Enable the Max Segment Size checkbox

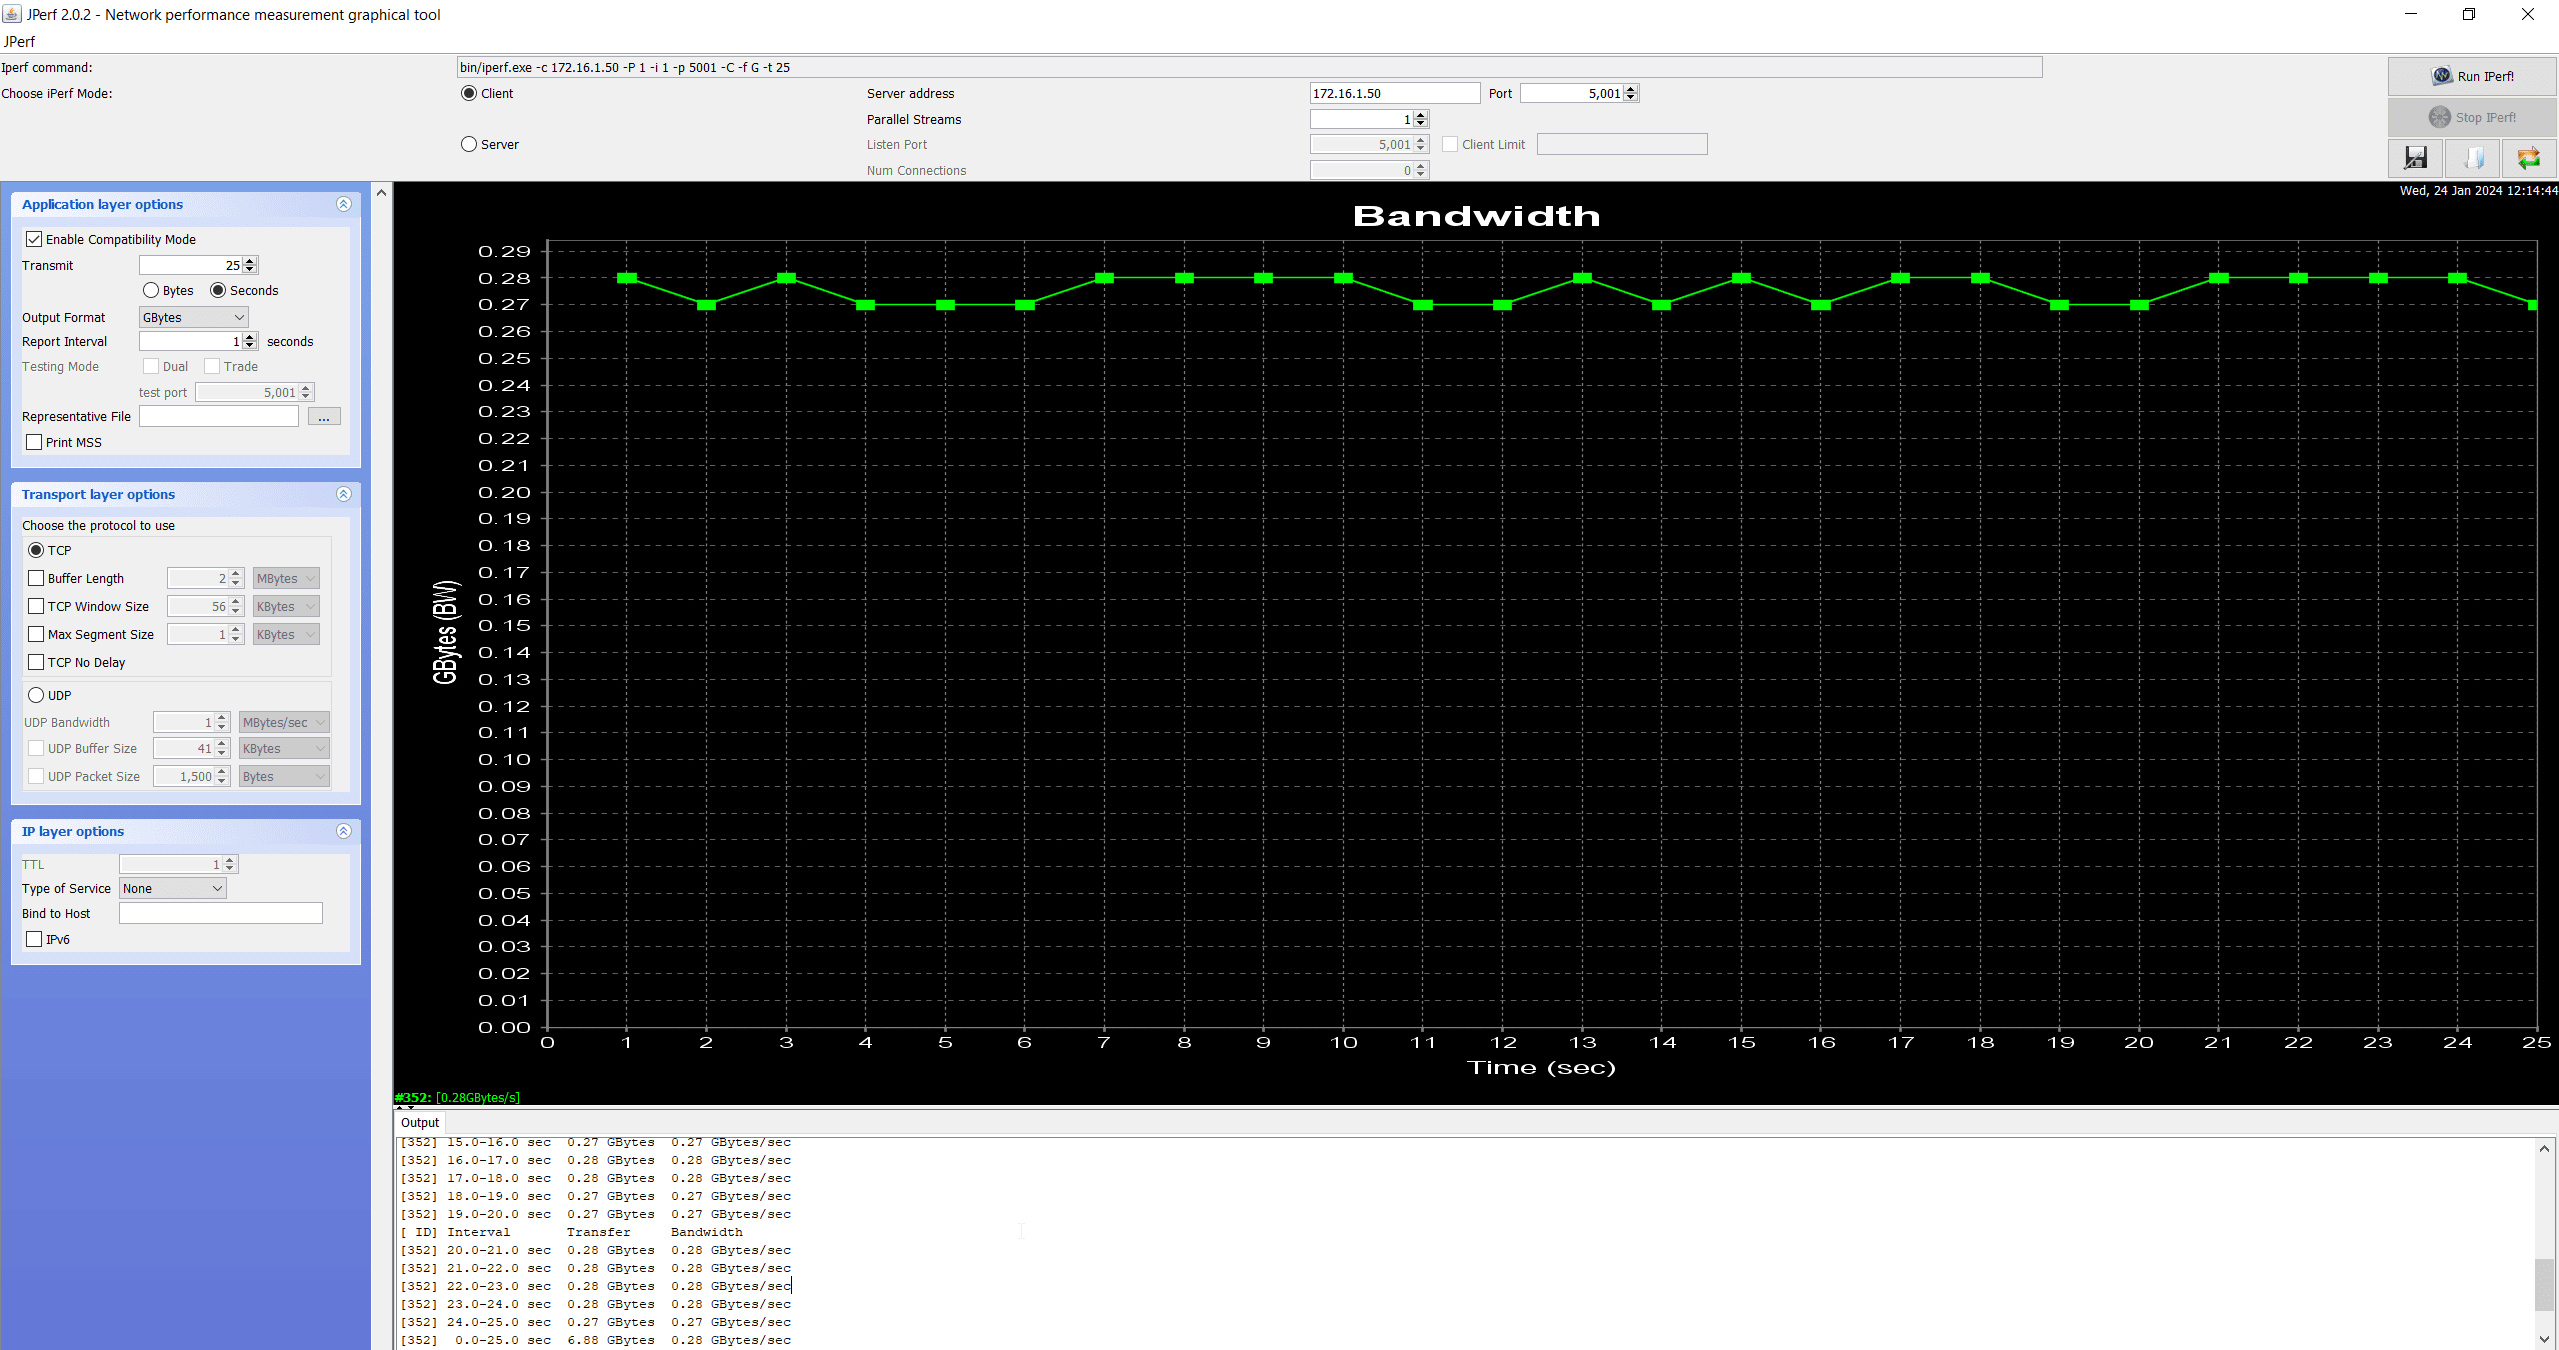(x=36, y=634)
